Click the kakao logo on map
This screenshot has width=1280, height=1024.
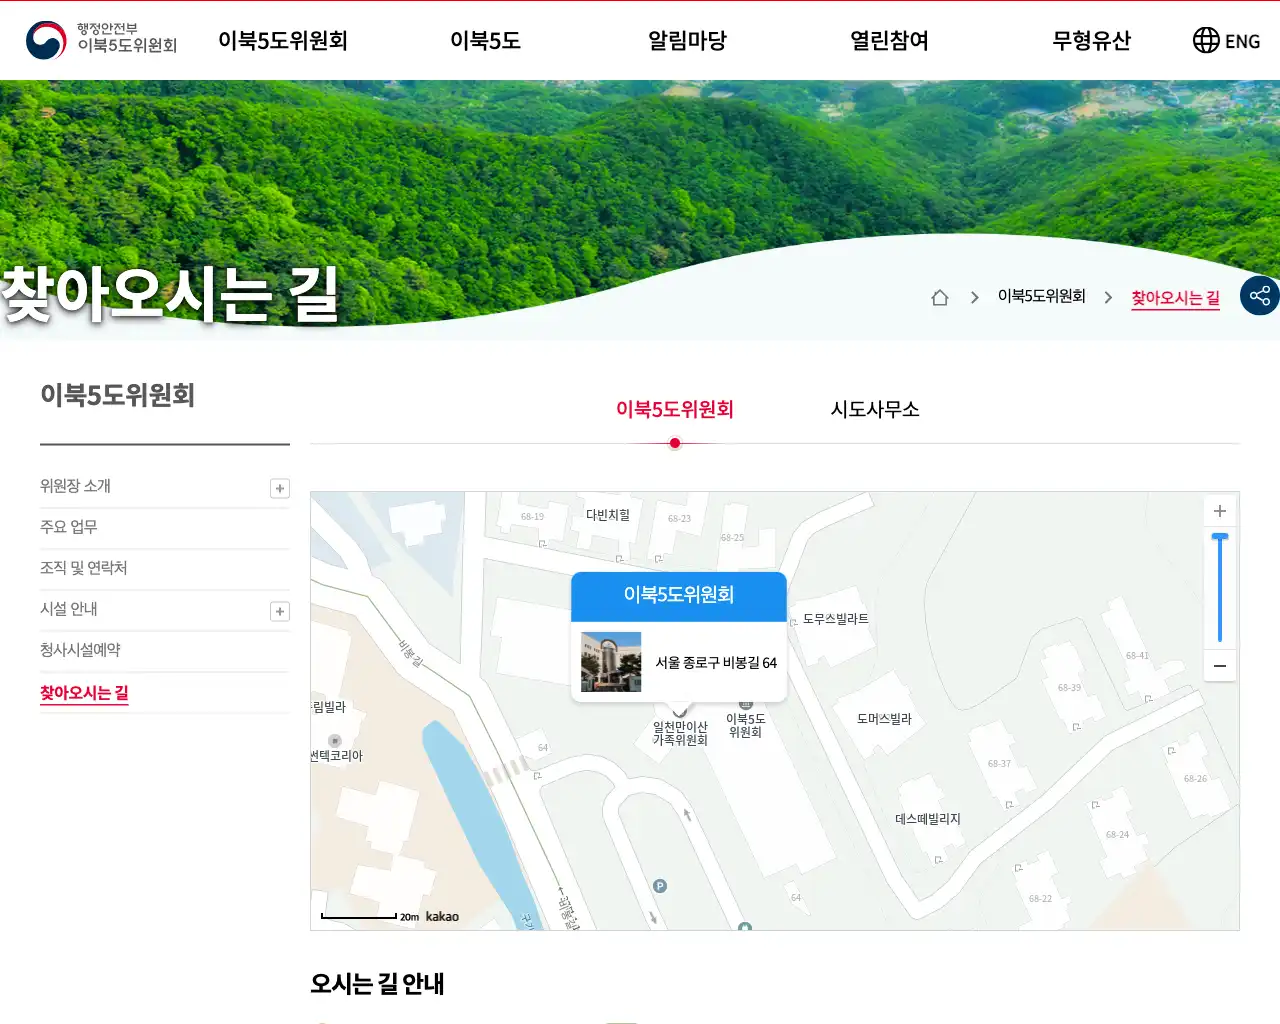tap(442, 916)
